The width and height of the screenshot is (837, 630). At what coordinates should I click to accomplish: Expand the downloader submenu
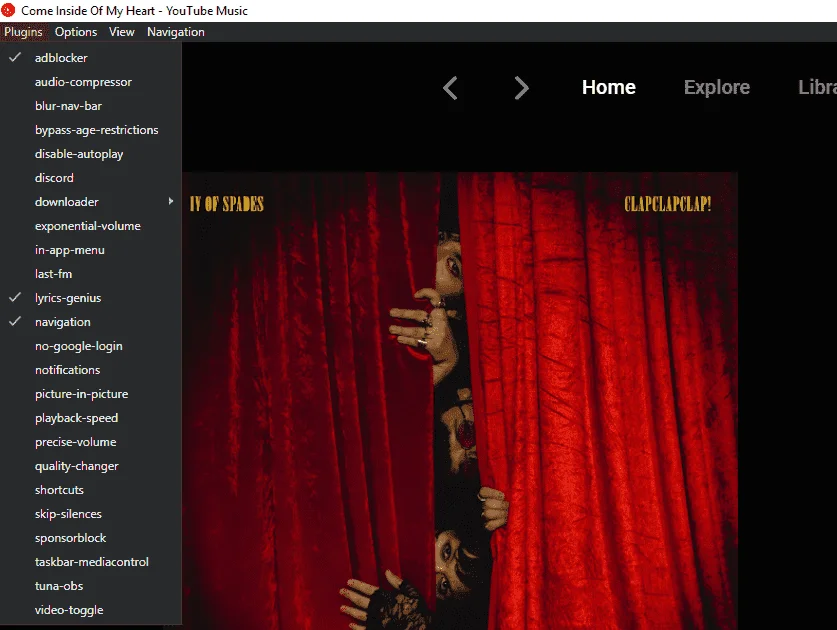(x=91, y=202)
